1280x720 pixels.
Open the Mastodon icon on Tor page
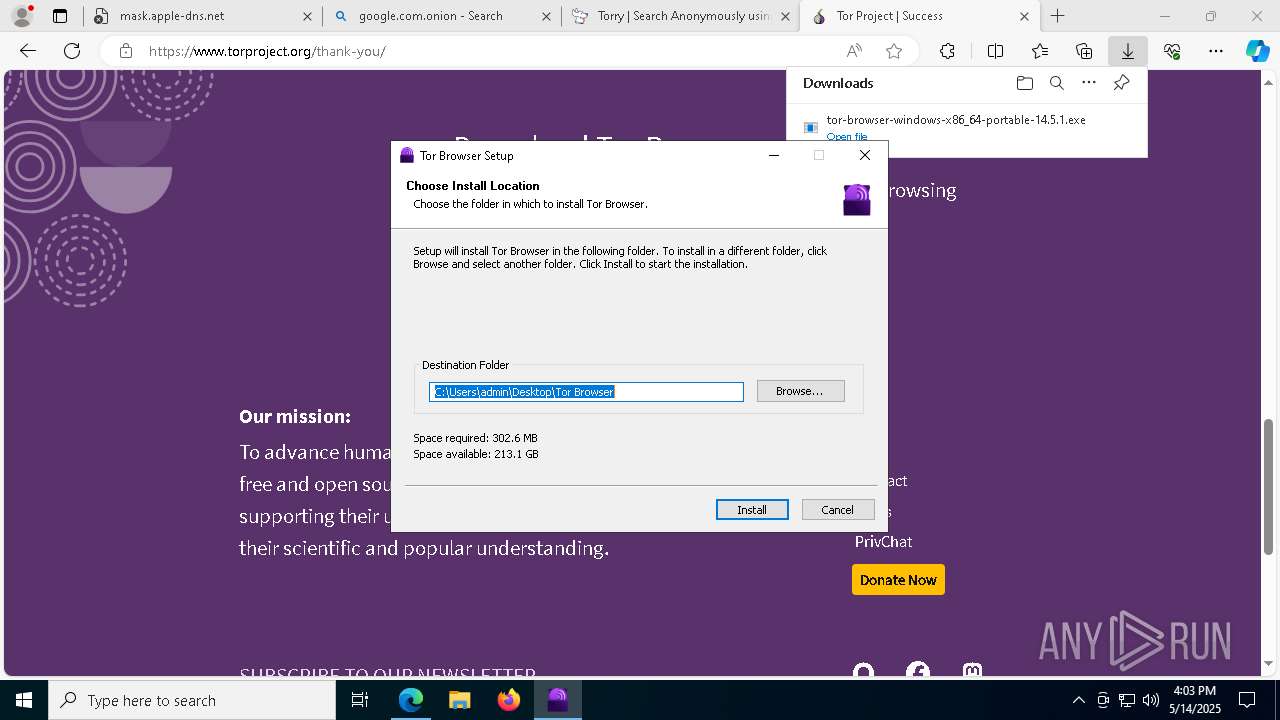972,672
